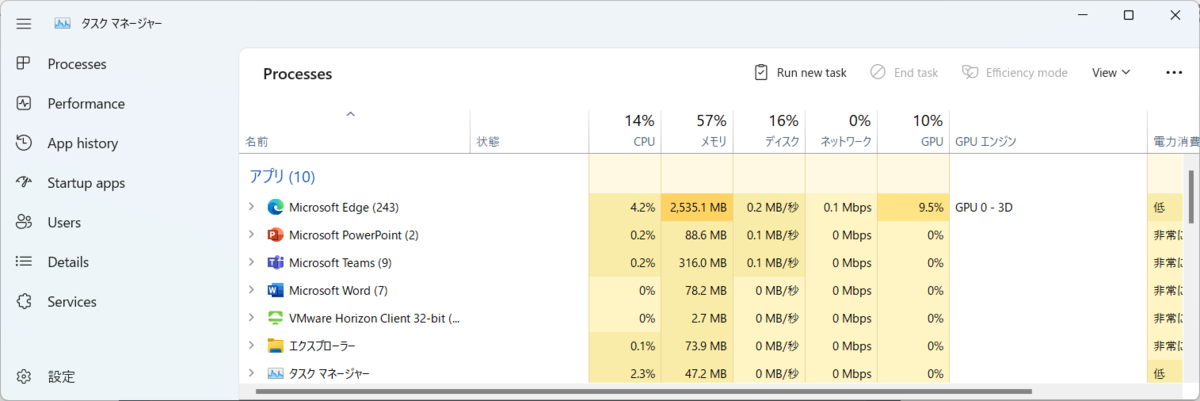Expand the Microsoft Teams process group
The image size is (1200, 401).
(252, 263)
